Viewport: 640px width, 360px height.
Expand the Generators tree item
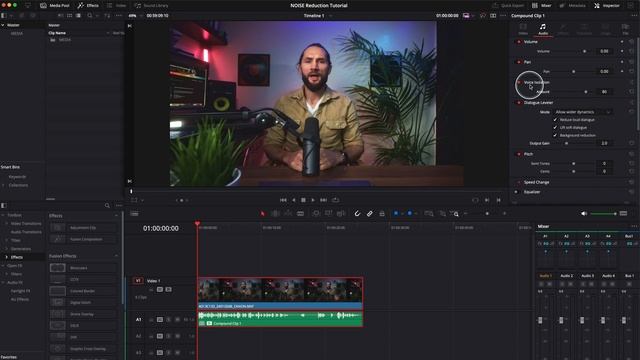7,249
